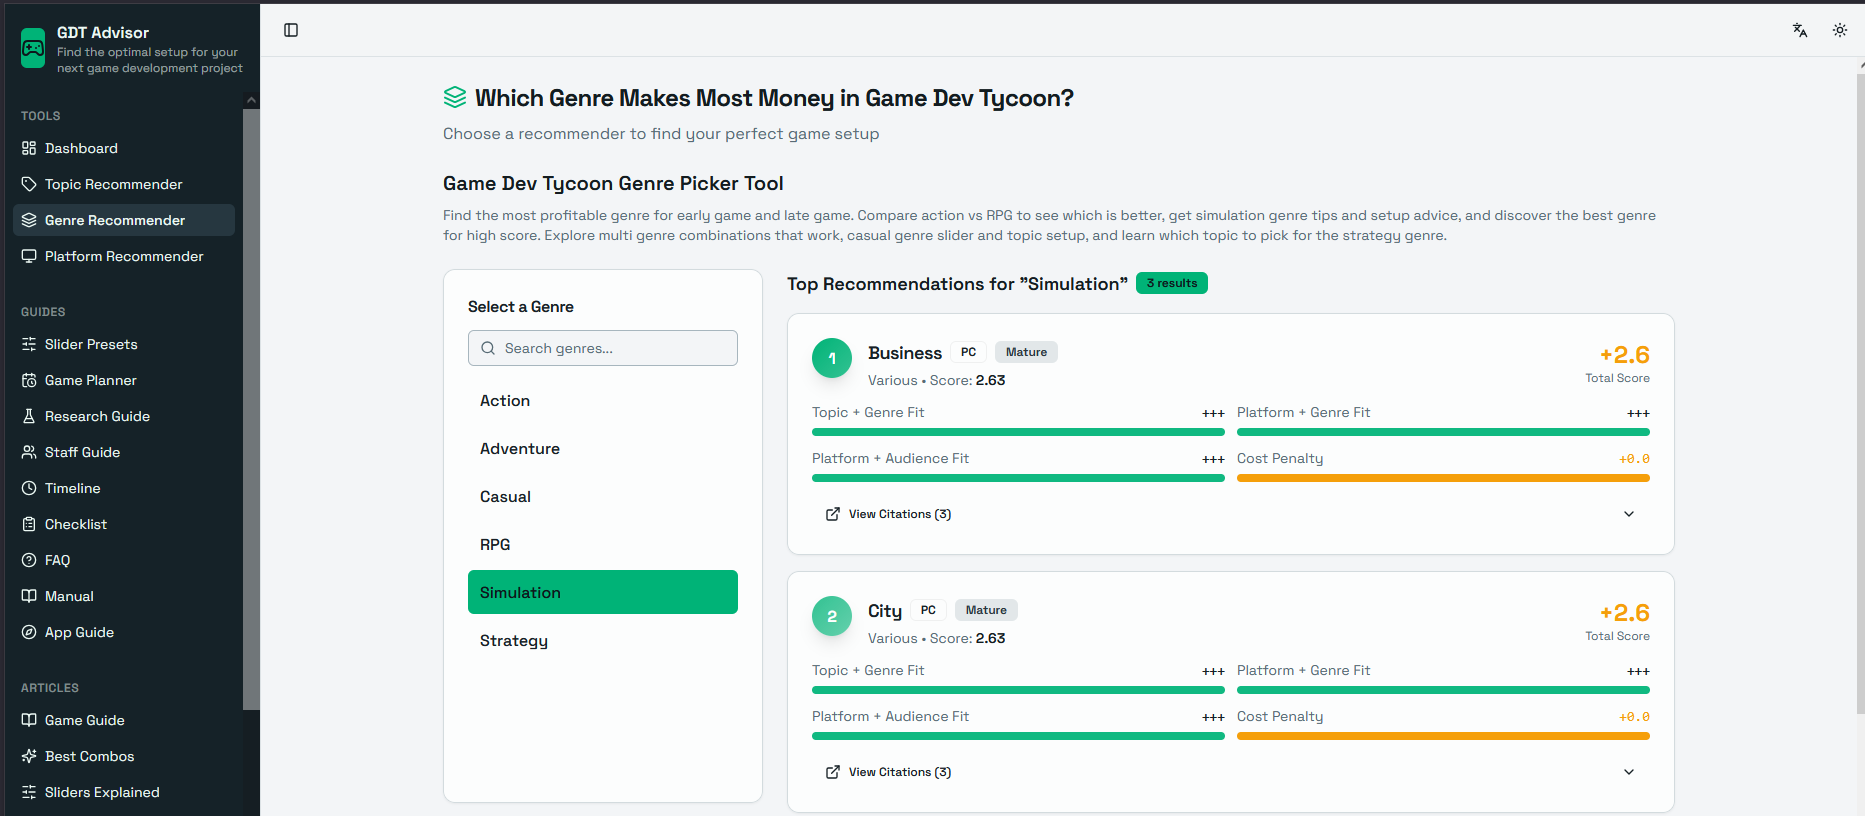Click the sidebar vertical scrollbar
The image size is (1865, 816).
[x=251, y=408]
